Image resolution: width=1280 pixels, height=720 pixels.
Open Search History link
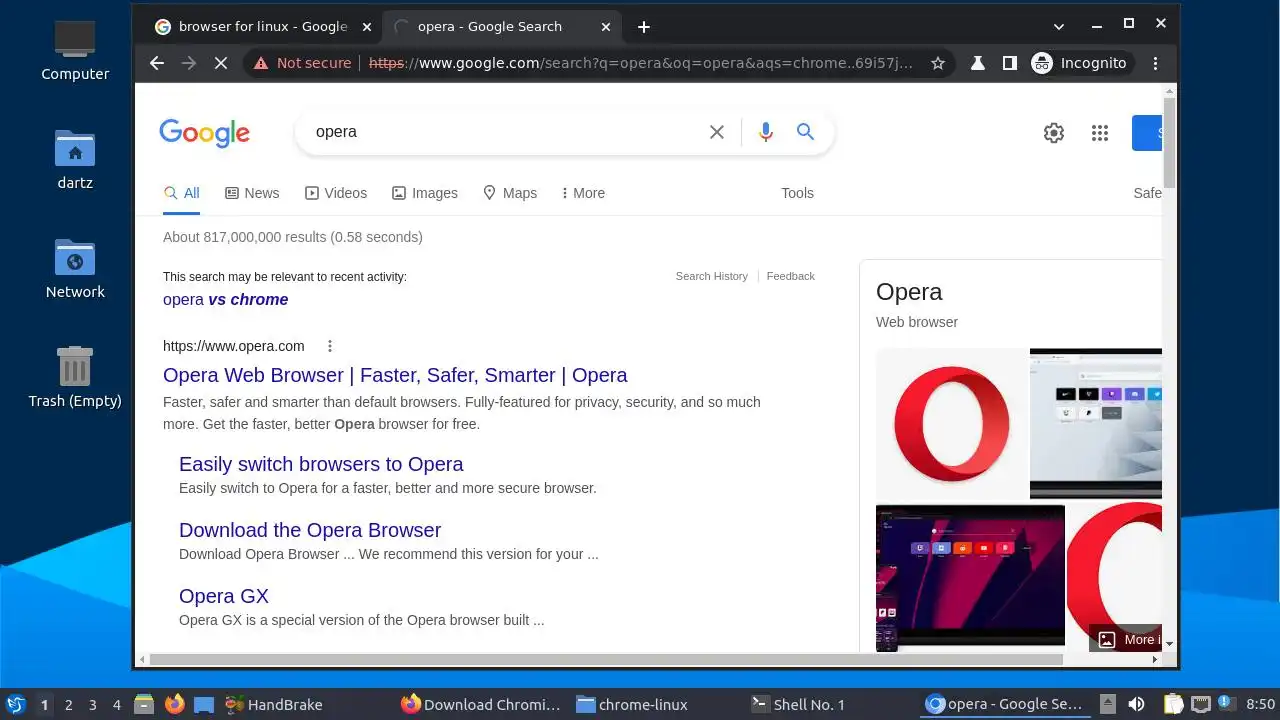click(x=711, y=276)
